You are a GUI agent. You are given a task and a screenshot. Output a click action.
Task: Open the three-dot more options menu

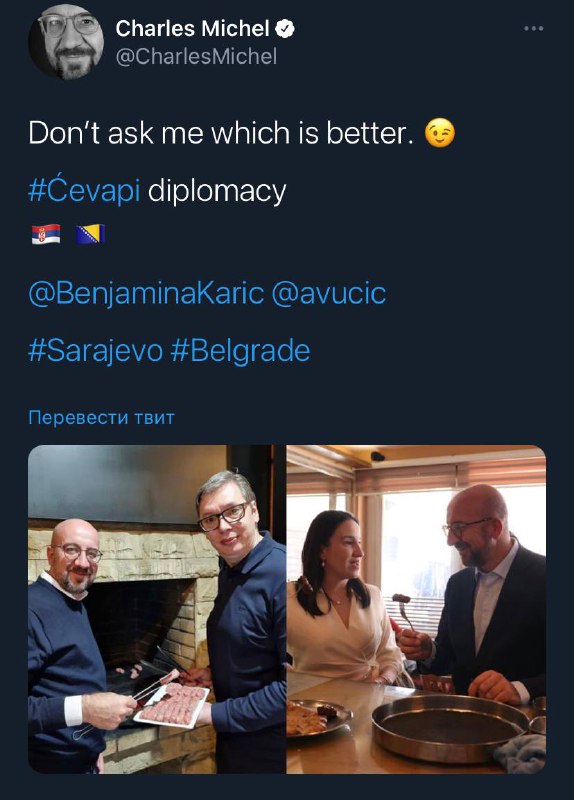(533, 29)
